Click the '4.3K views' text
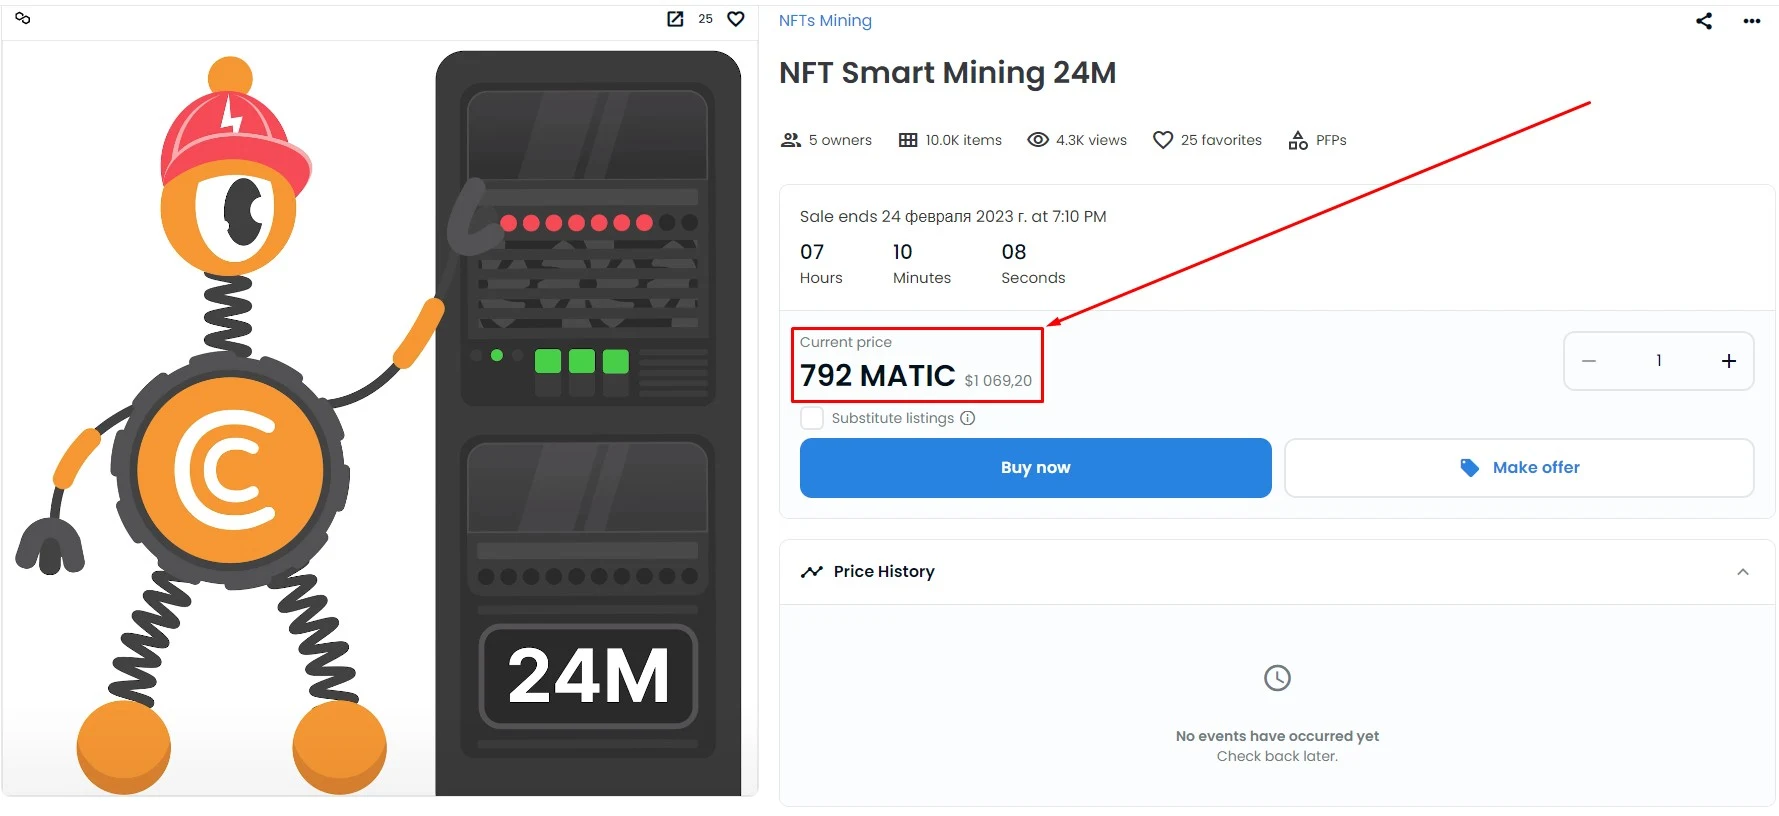1779x816 pixels. pos(1091,140)
